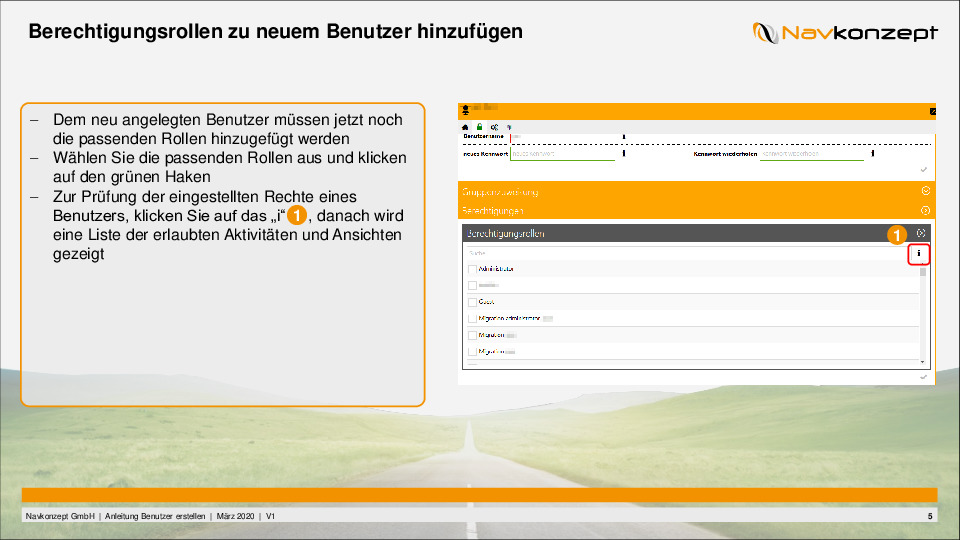Viewport: 960px width, 540px height.
Task: Confirm password with the gray checkmark
Action: (923, 170)
